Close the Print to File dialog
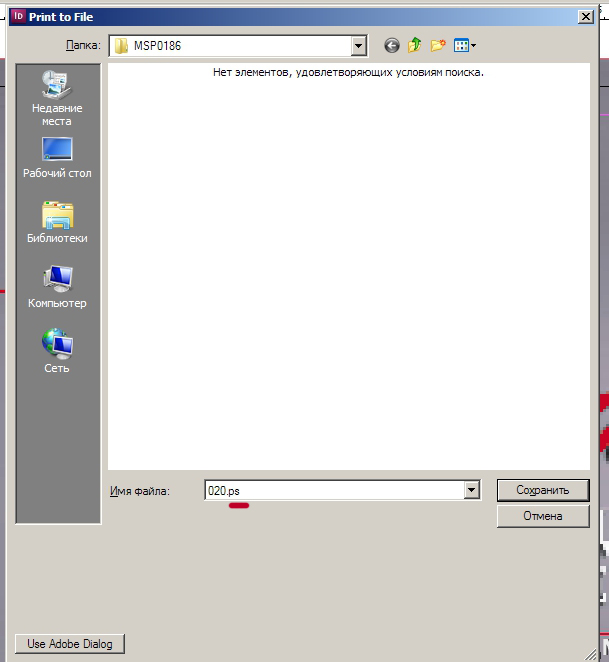 coord(586,17)
